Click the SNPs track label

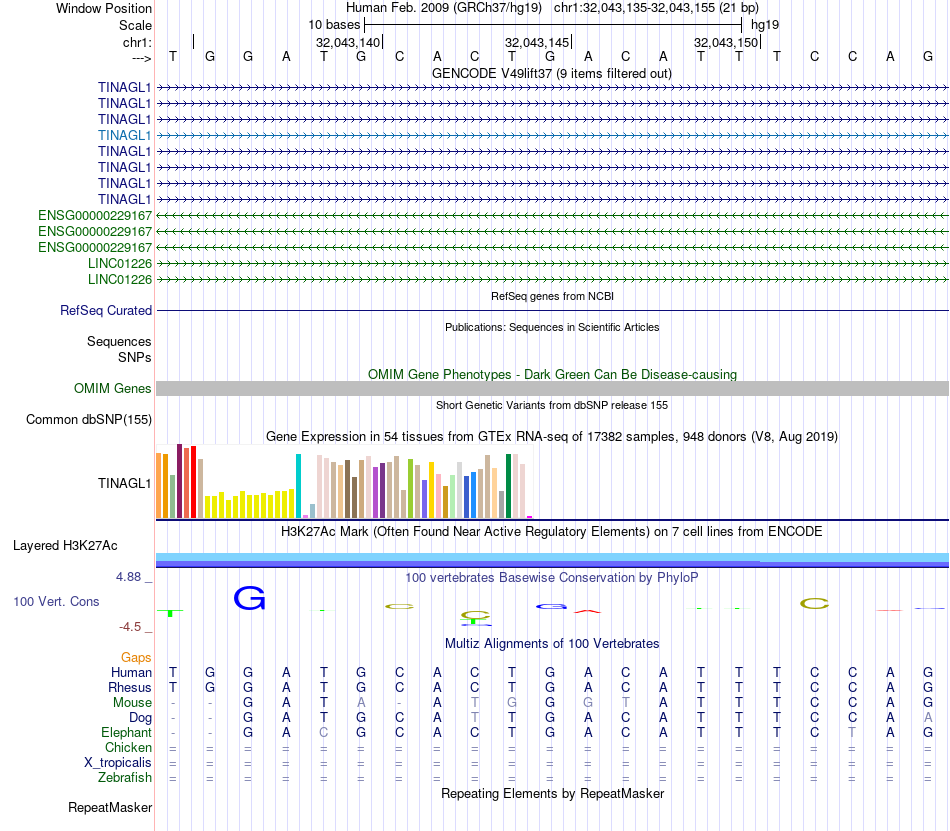tap(135, 357)
